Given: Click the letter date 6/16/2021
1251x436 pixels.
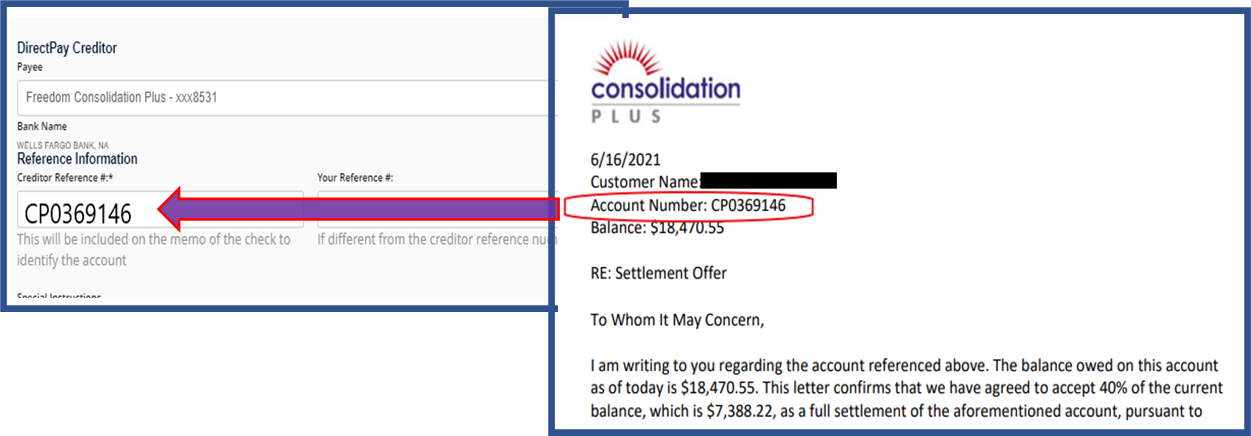Looking at the screenshot, I should click(625, 159).
